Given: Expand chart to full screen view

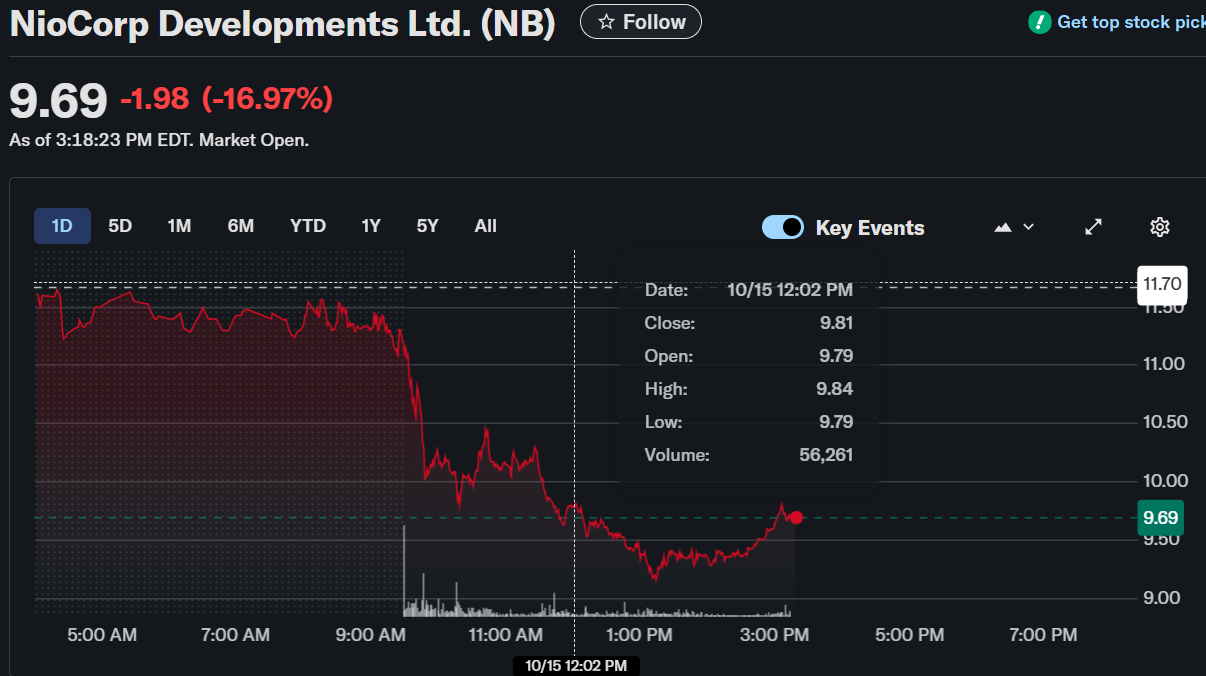Looking at the screenshot, I should [x=1093, y=227].
